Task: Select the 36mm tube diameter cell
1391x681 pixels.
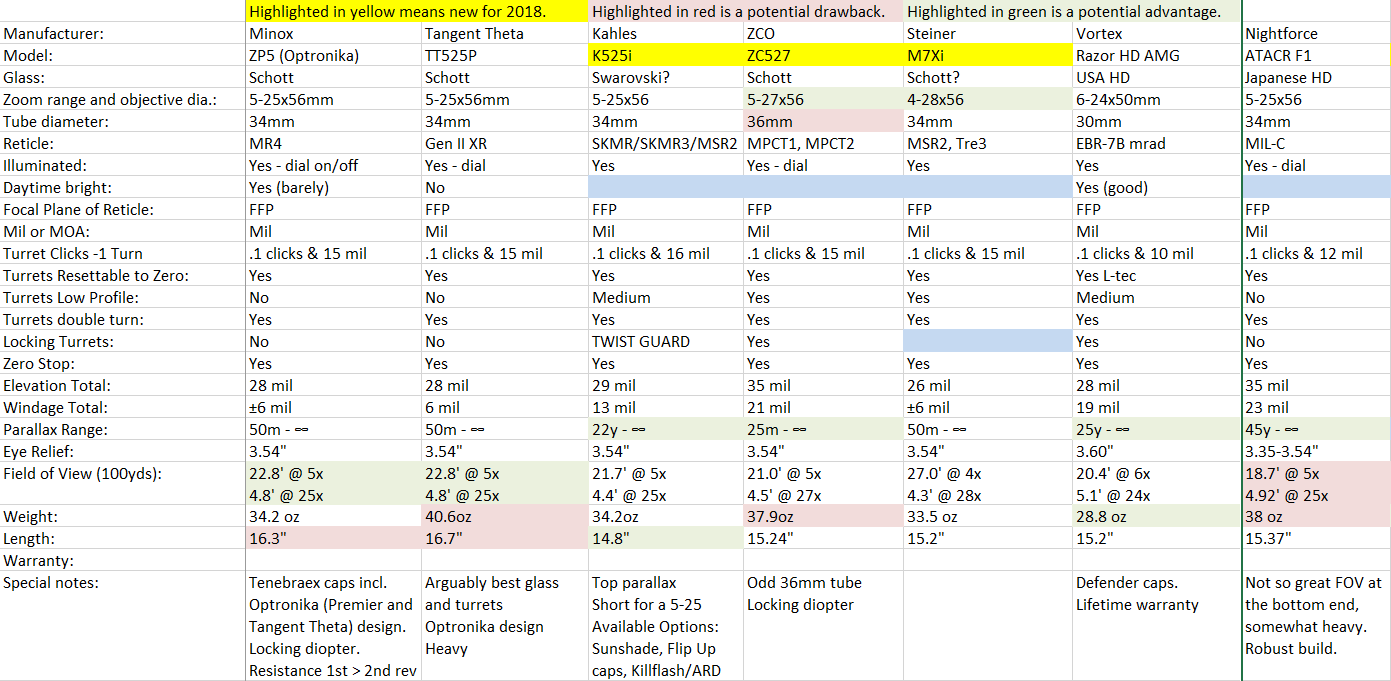Action: [770, 122]
